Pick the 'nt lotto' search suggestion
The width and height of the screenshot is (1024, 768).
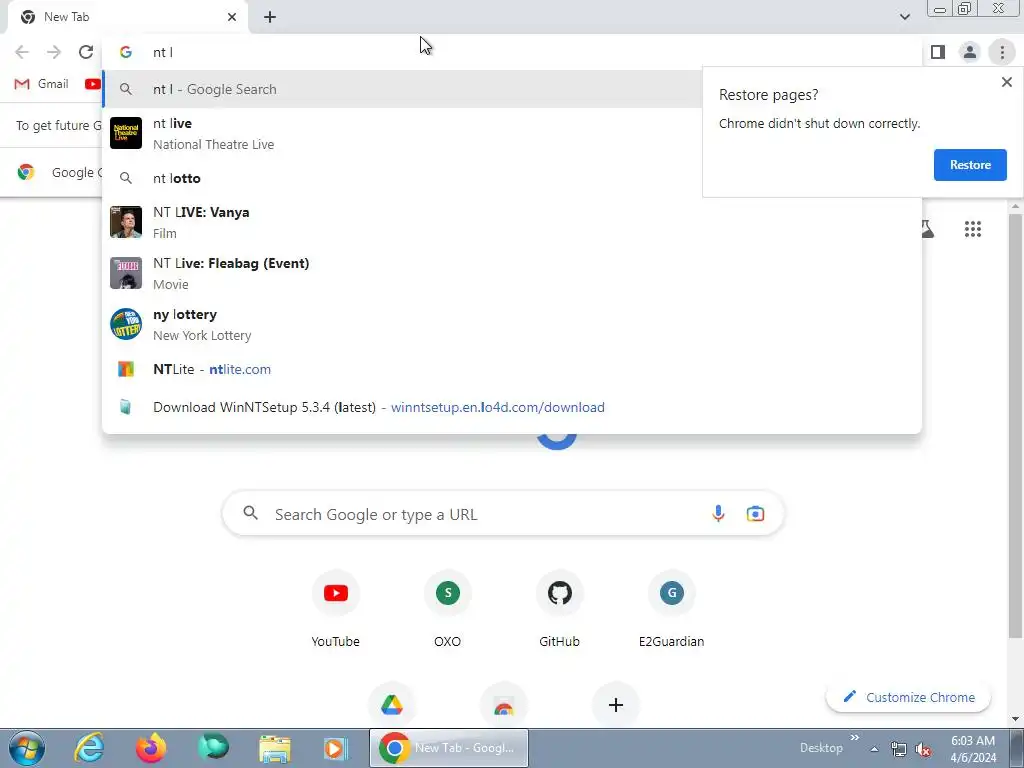[x=403, y=178]
